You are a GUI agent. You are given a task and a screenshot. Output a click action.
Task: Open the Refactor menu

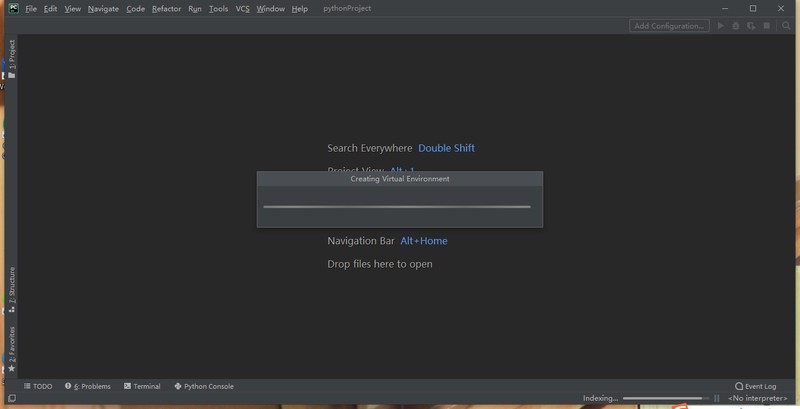pyautogui.click(x=166, y=9)
